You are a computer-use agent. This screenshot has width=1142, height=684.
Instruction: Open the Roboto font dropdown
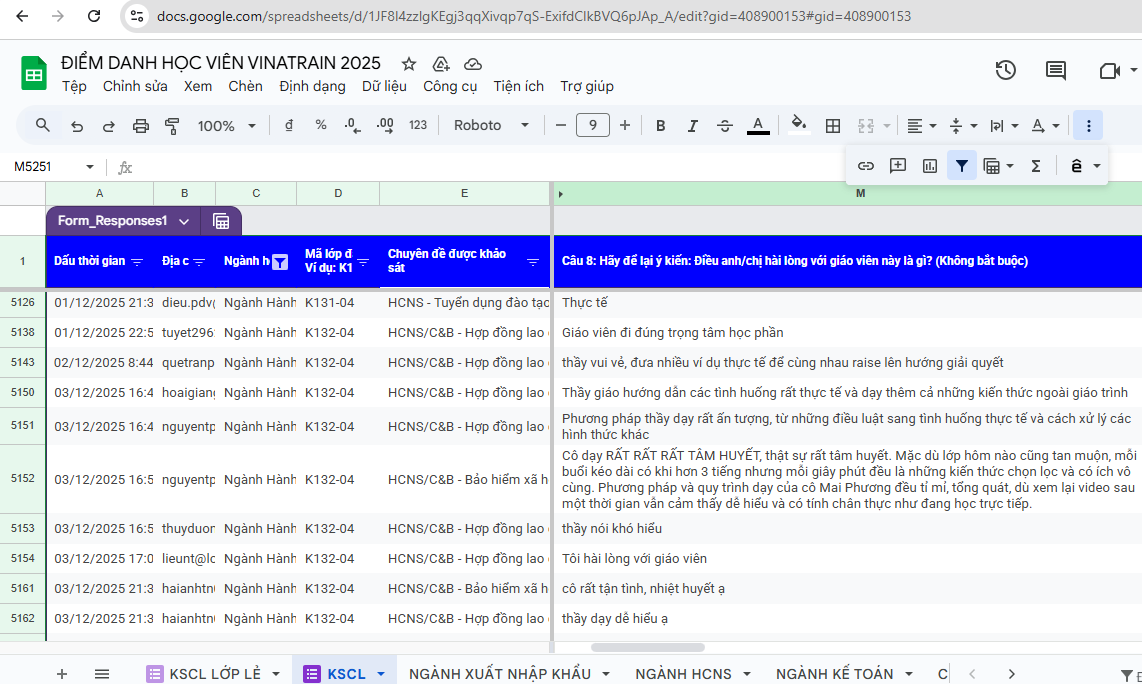(491, 125)
